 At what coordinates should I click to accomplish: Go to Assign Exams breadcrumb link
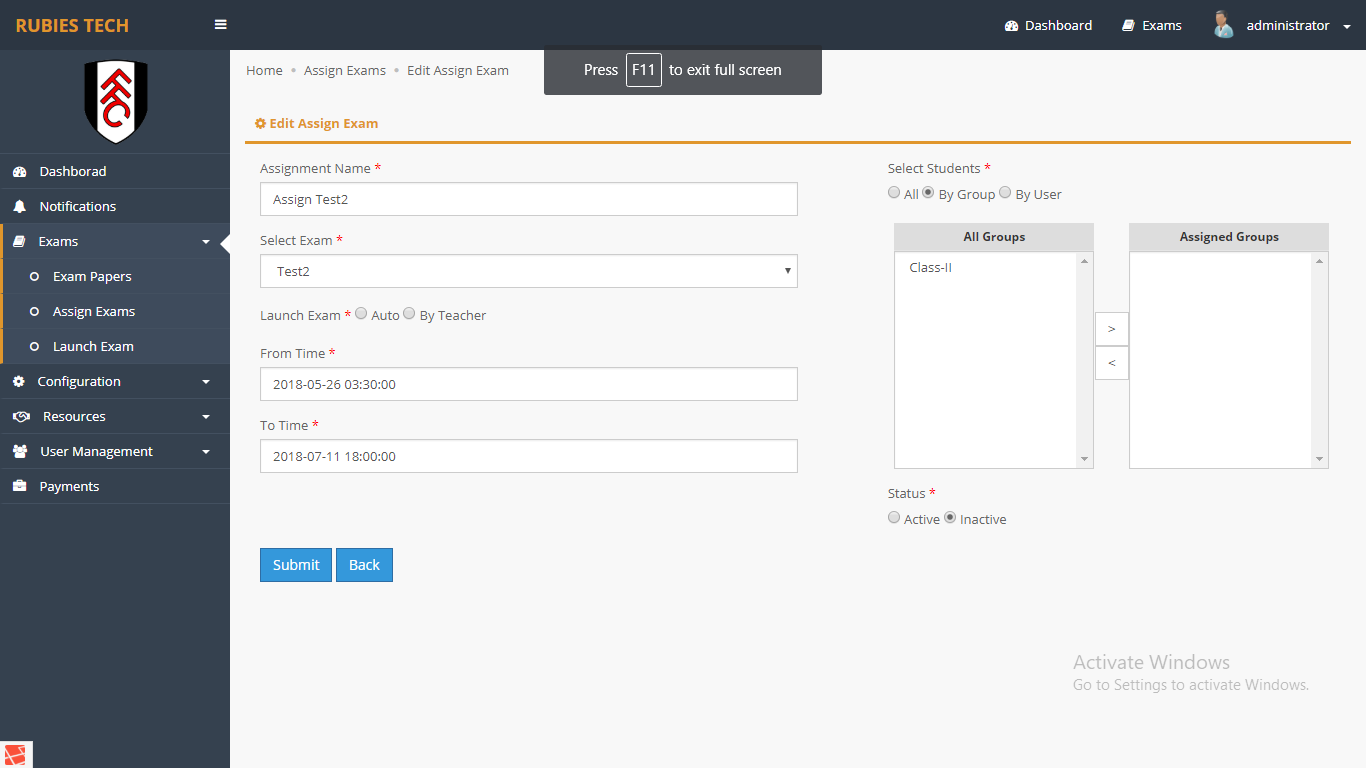click(345, 70)
